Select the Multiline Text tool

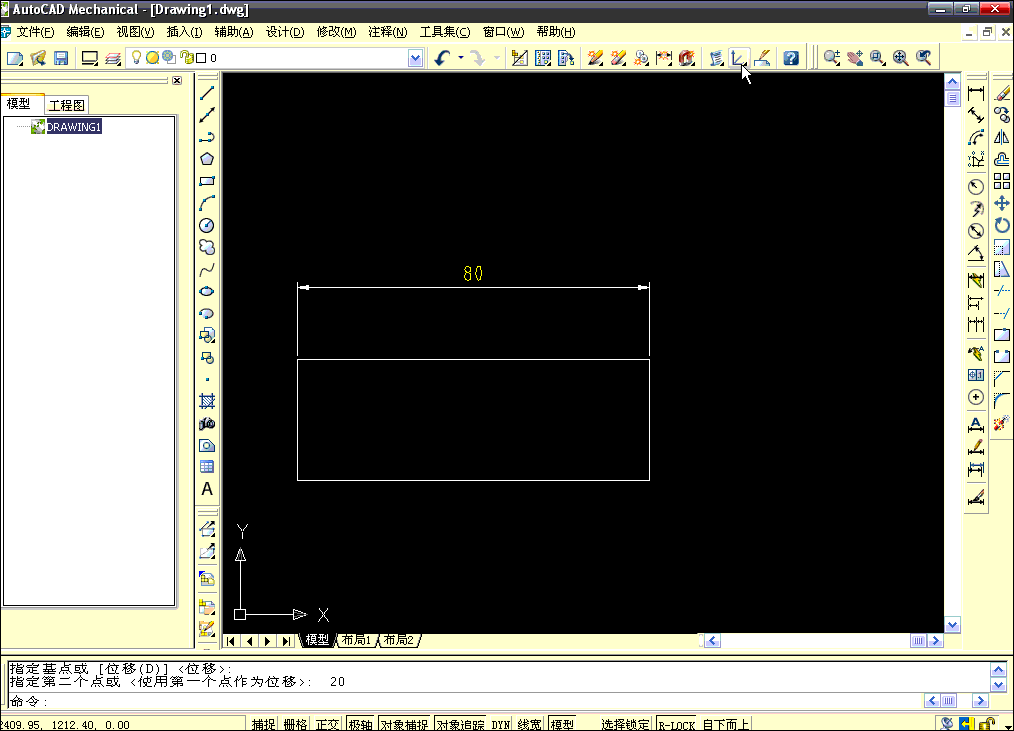click(x=207, y=489)
